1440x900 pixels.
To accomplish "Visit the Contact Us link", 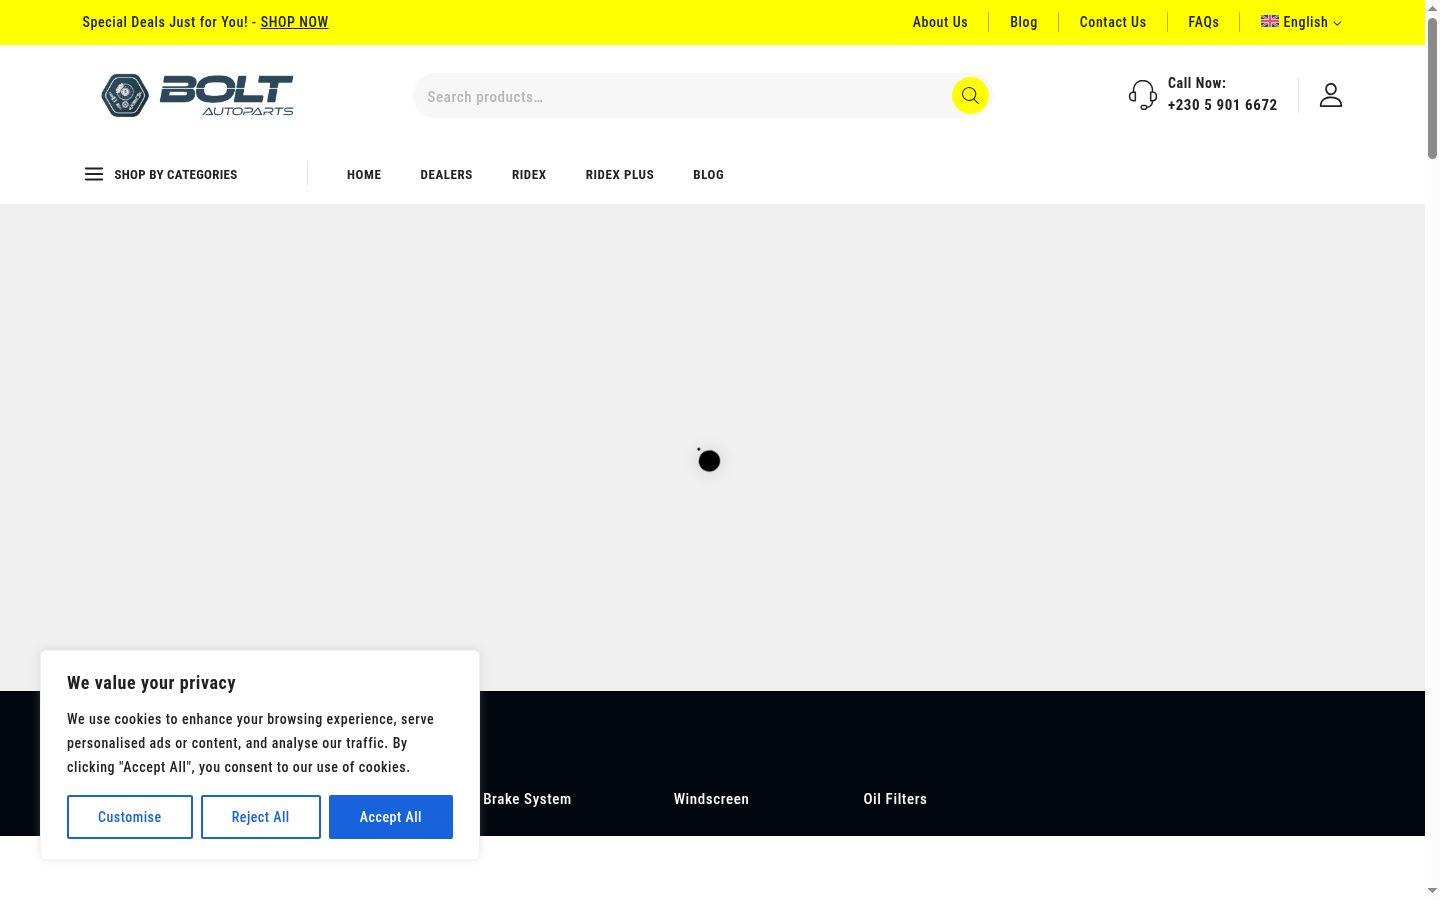I will coord(1113,22).
